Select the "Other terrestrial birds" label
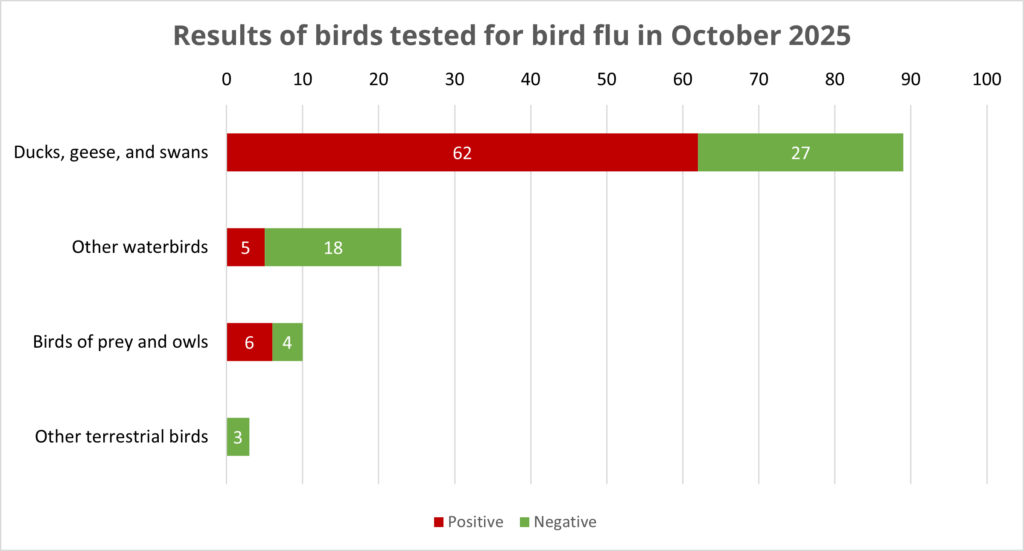 [121, 437]
